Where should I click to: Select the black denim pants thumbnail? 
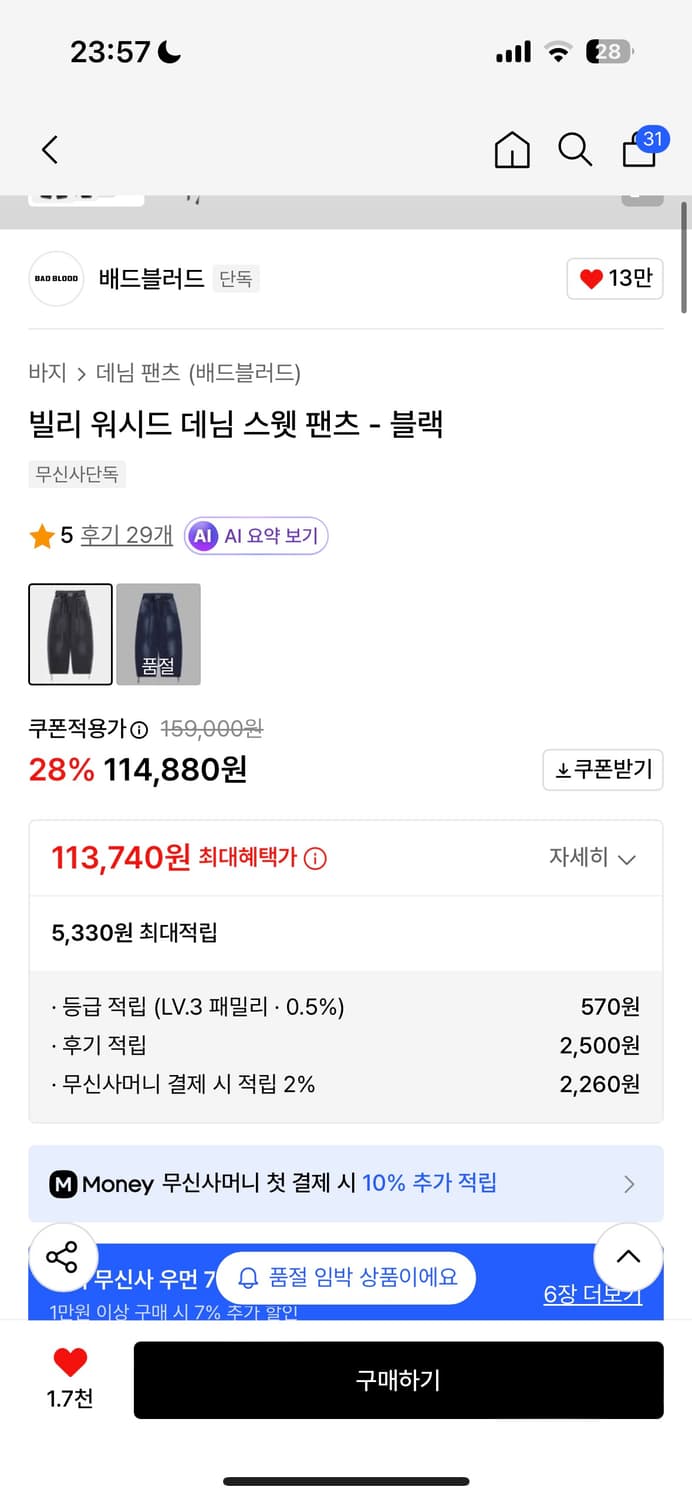[69, 634]
